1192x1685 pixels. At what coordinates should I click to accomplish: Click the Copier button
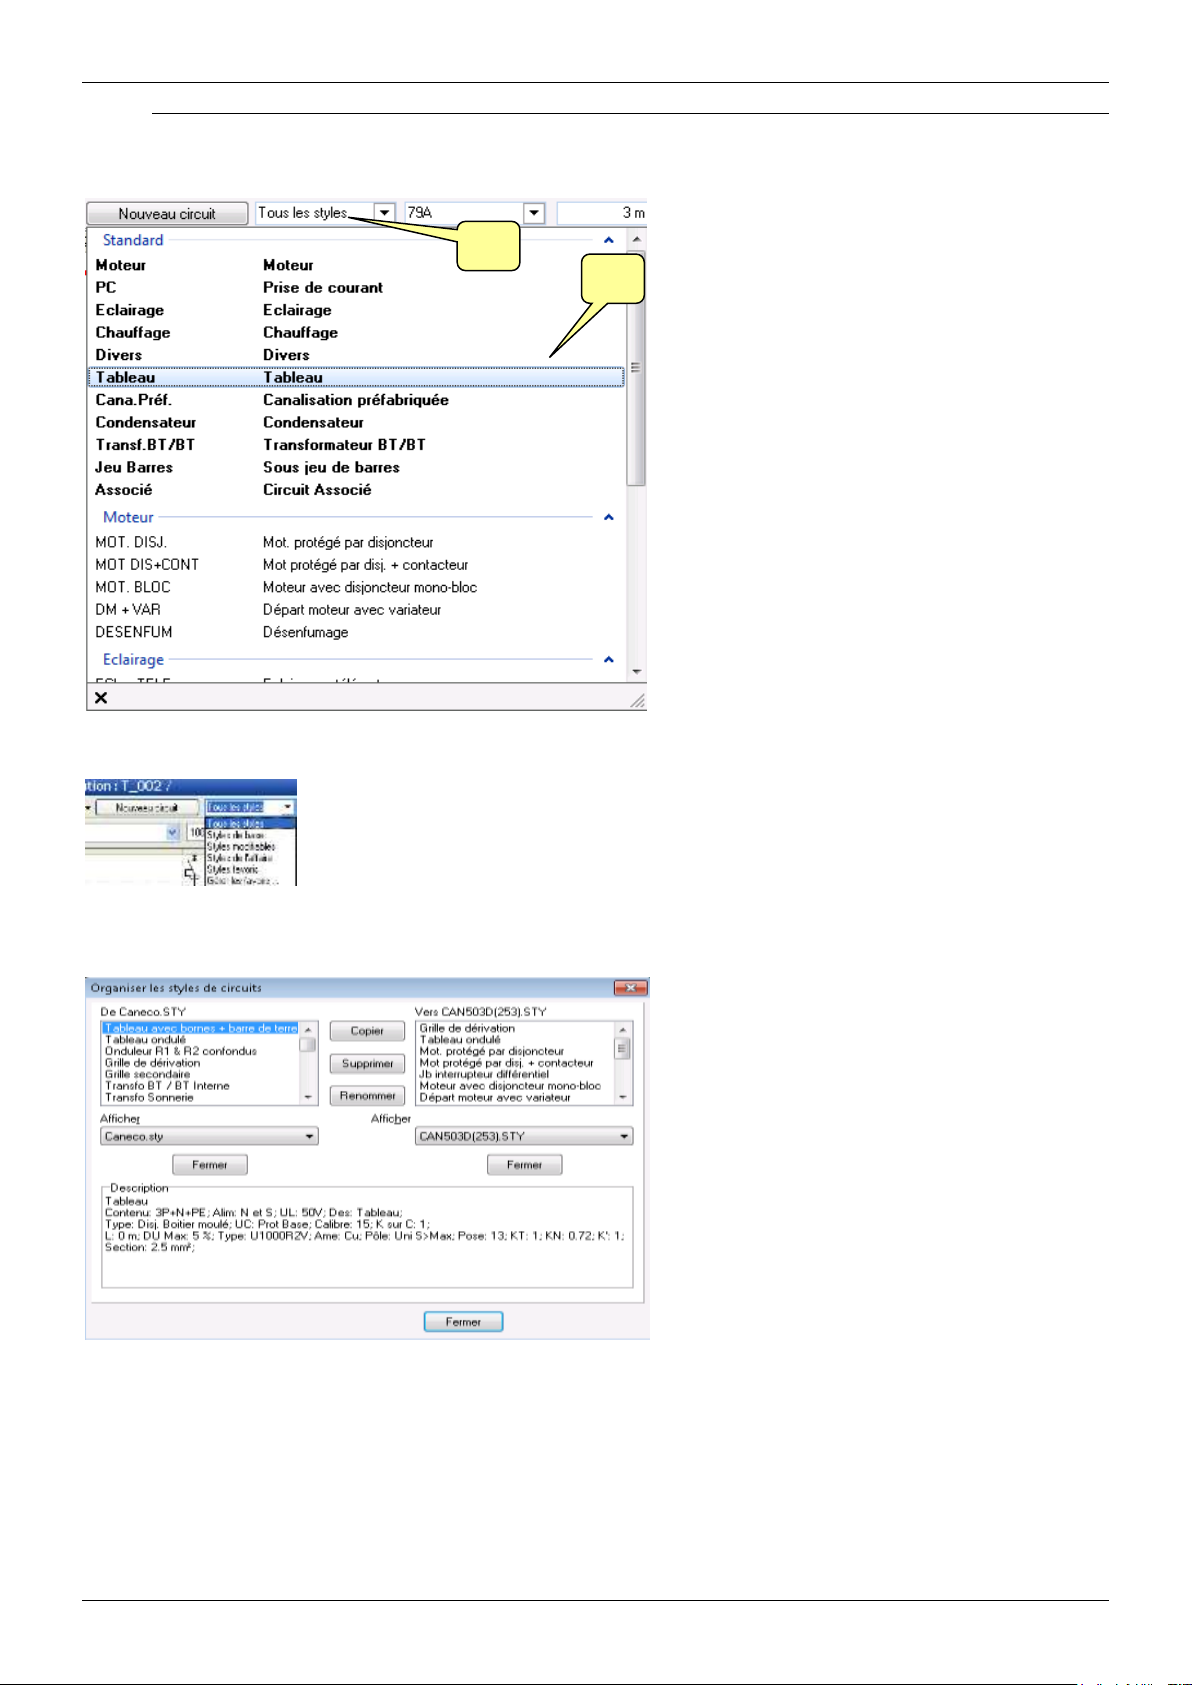pyautogui.click(x=367, y=1031)
